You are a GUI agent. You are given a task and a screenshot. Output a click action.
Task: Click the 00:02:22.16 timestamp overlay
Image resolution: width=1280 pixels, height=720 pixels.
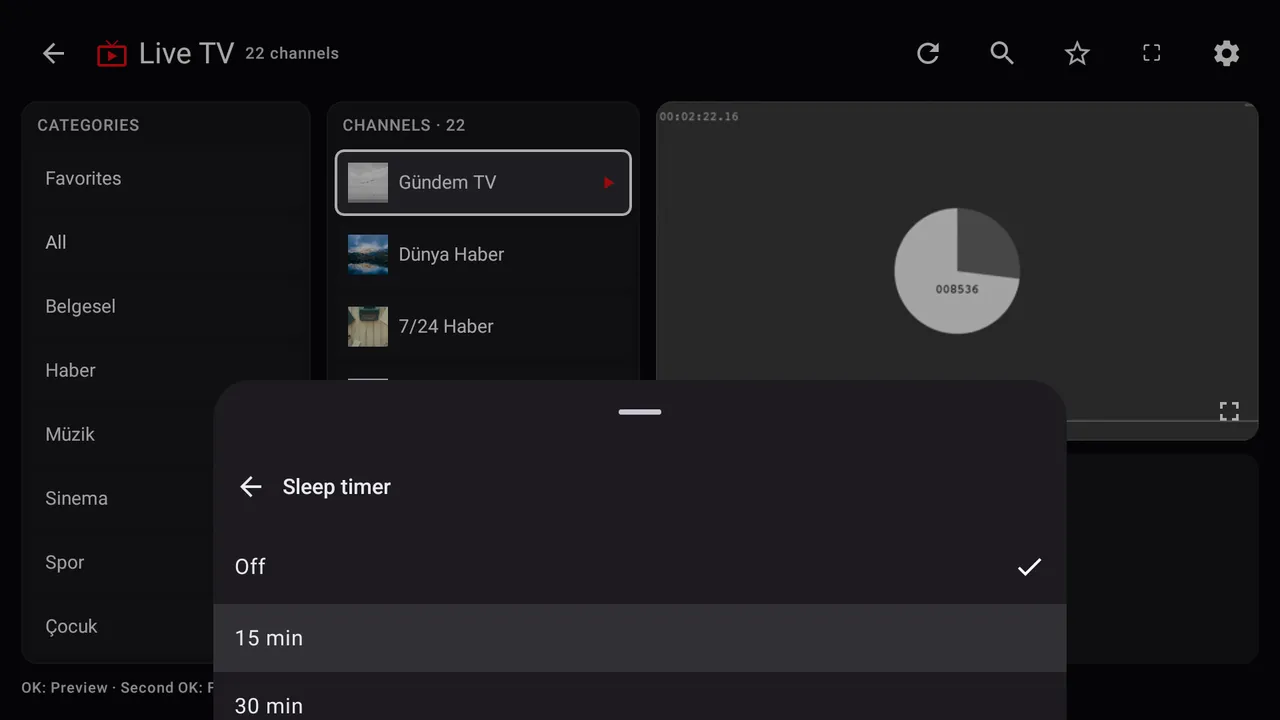point(699,117)
